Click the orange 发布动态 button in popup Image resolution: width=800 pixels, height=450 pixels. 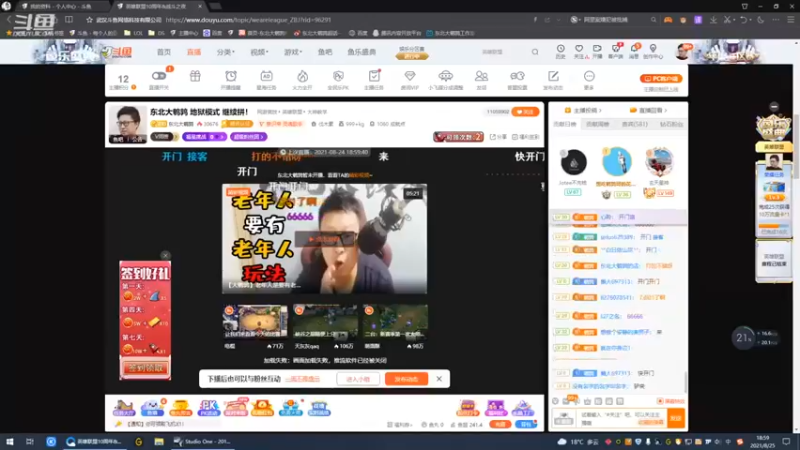click(407, 379)
